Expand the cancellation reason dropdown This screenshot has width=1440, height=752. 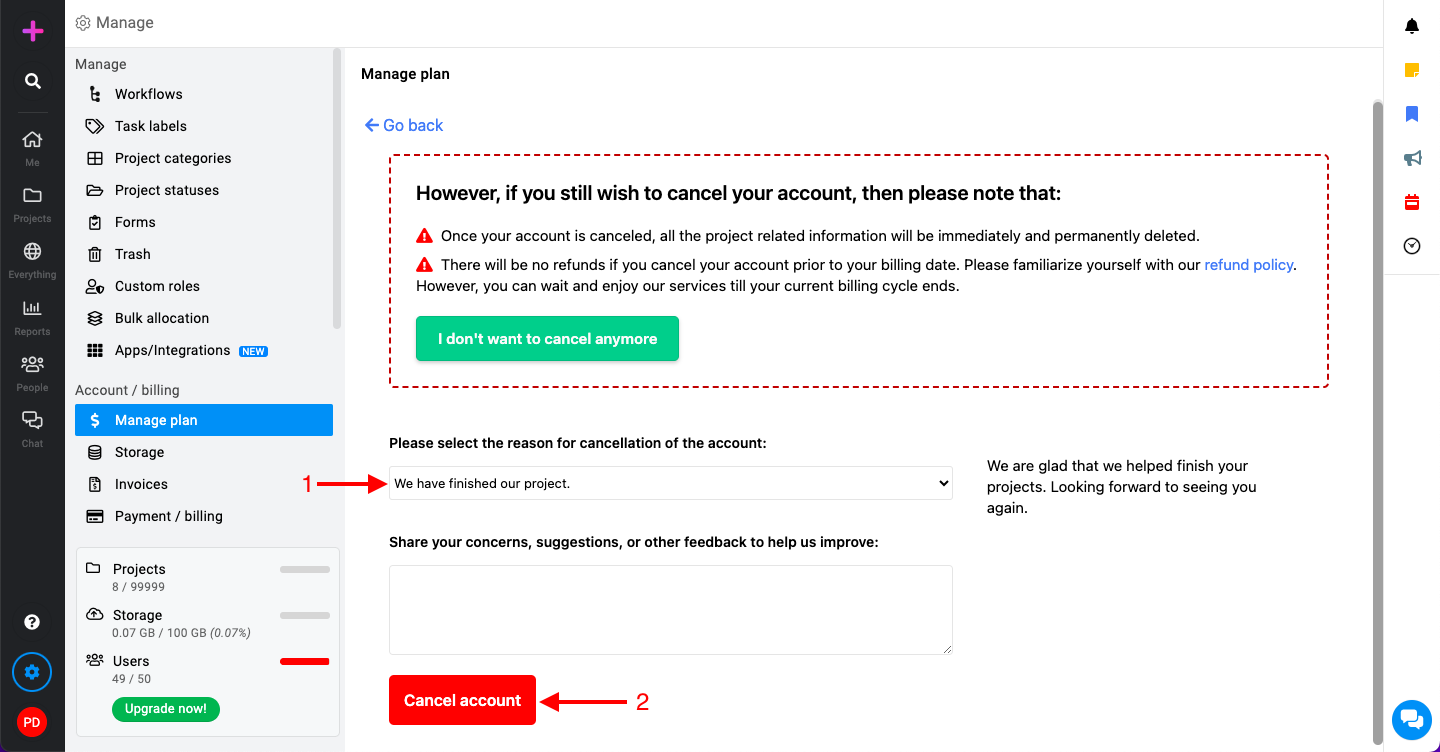pos(671,483)
